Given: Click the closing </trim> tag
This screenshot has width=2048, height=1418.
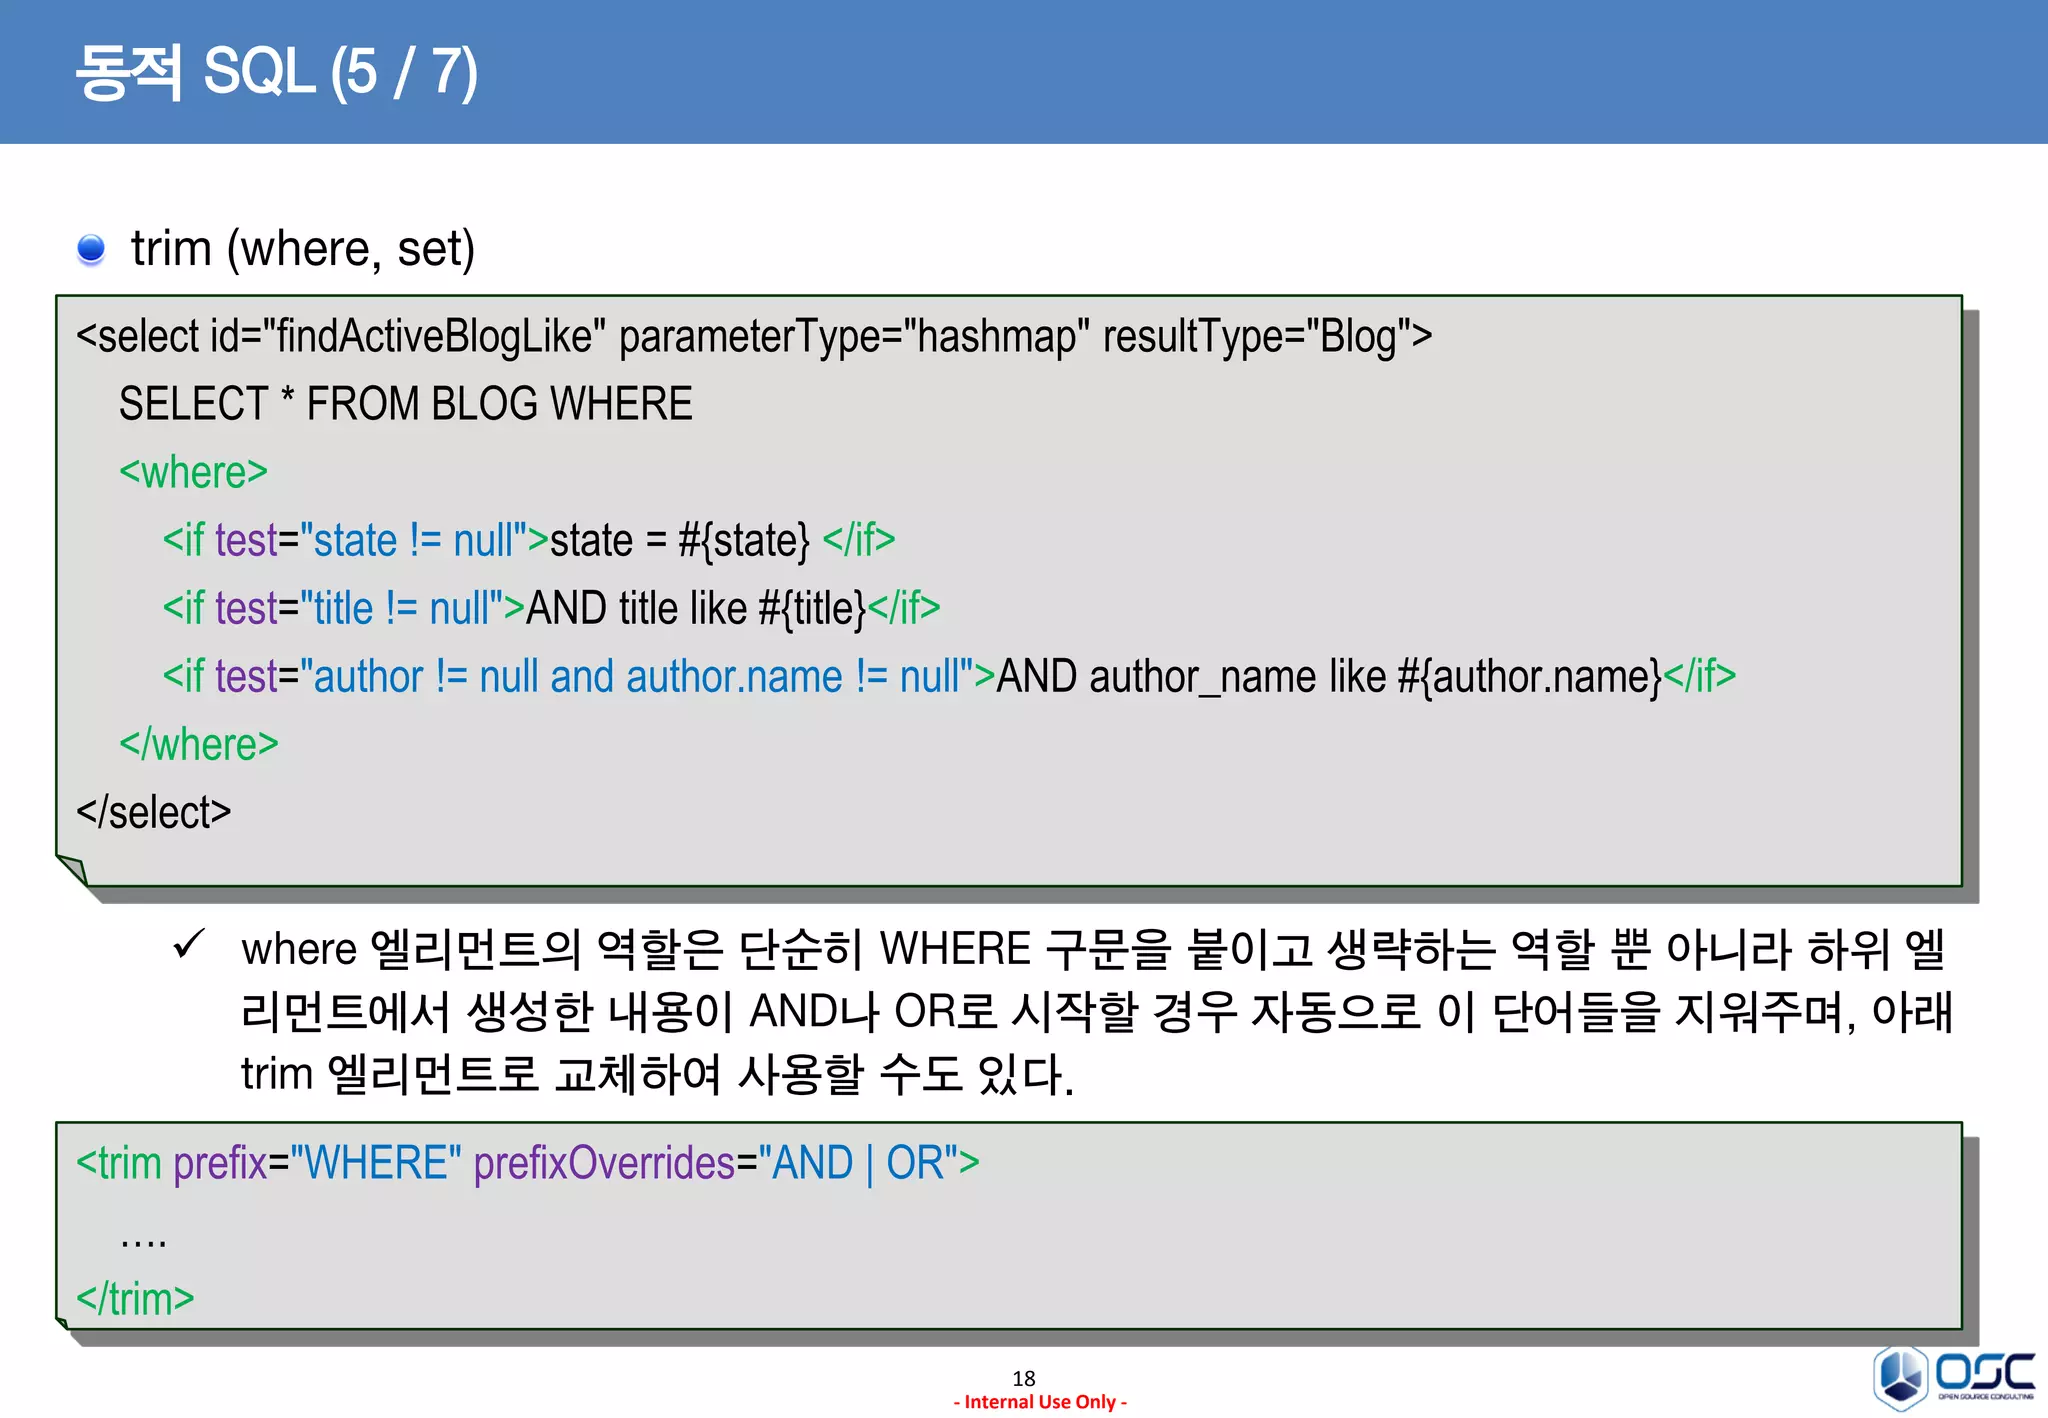Looking at the screenshot, I should [135, 1299].
